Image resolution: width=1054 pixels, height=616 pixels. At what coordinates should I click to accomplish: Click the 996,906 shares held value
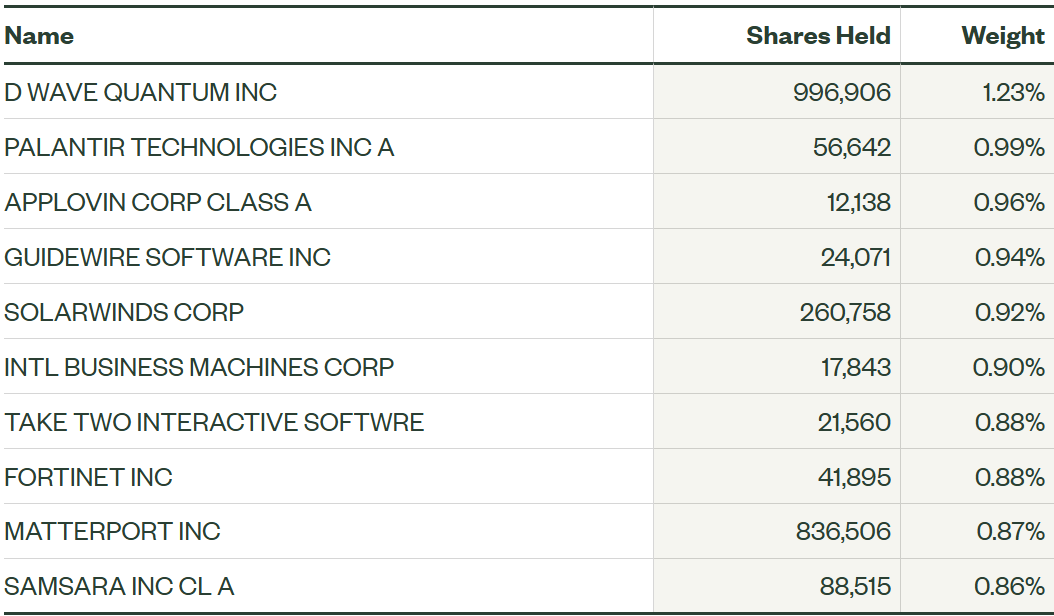842,92
